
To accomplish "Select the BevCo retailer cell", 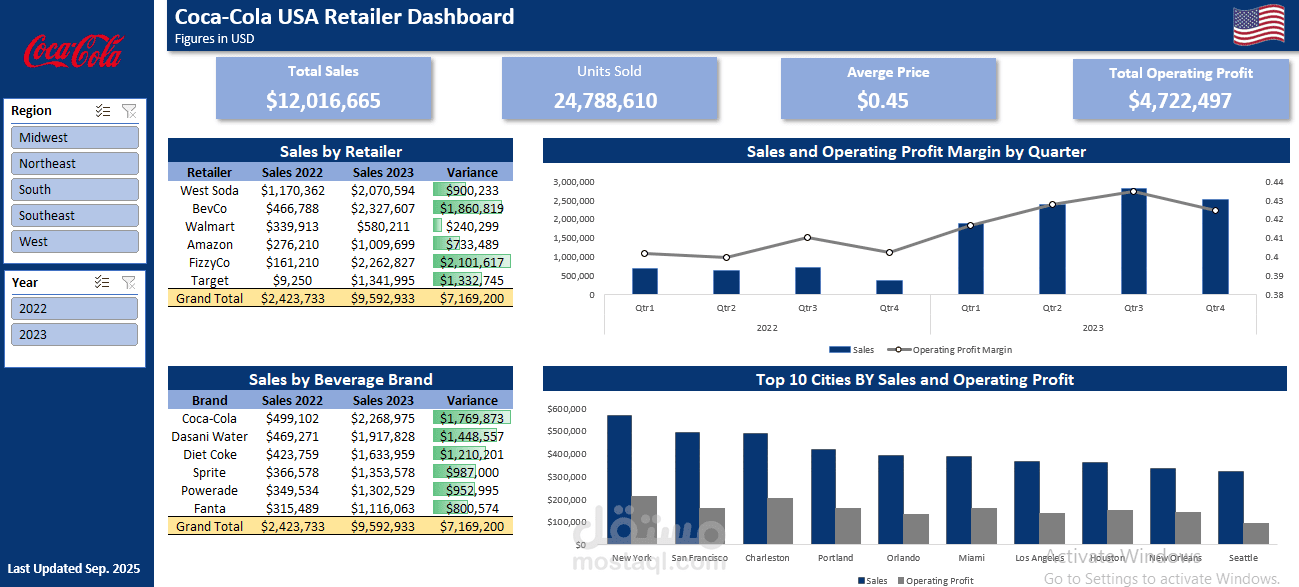I will 210,208.
